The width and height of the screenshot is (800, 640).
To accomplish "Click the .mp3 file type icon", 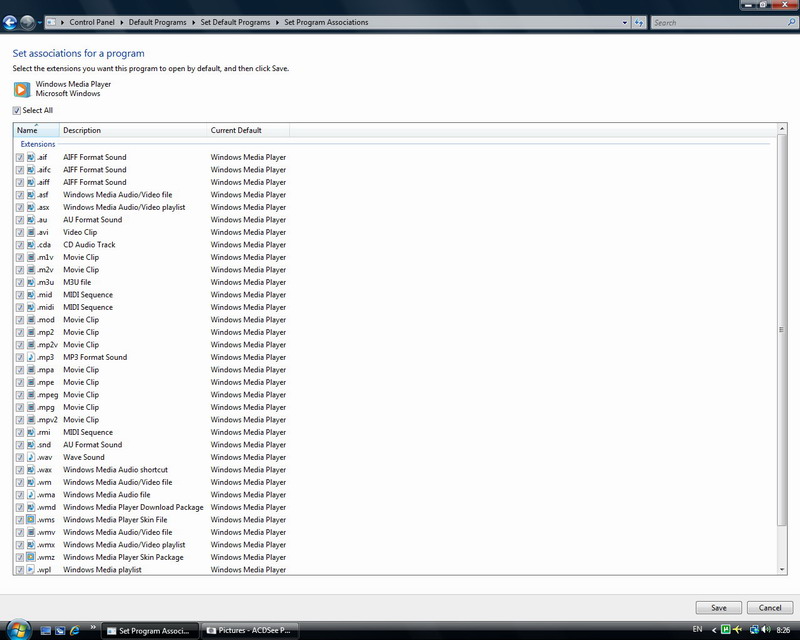I will [31, 357].
